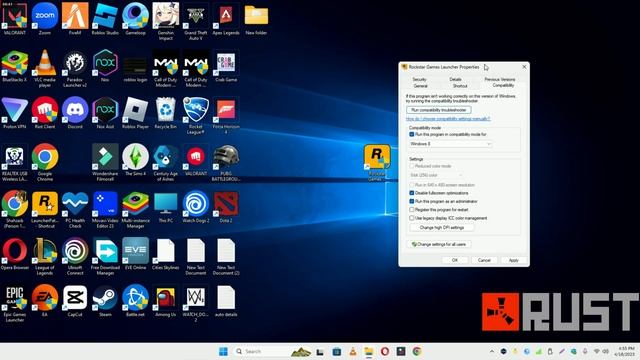The width and height of the screenshot is (640, 360).
Task: Select the PC Health Check icon
Action: (75, 209)
